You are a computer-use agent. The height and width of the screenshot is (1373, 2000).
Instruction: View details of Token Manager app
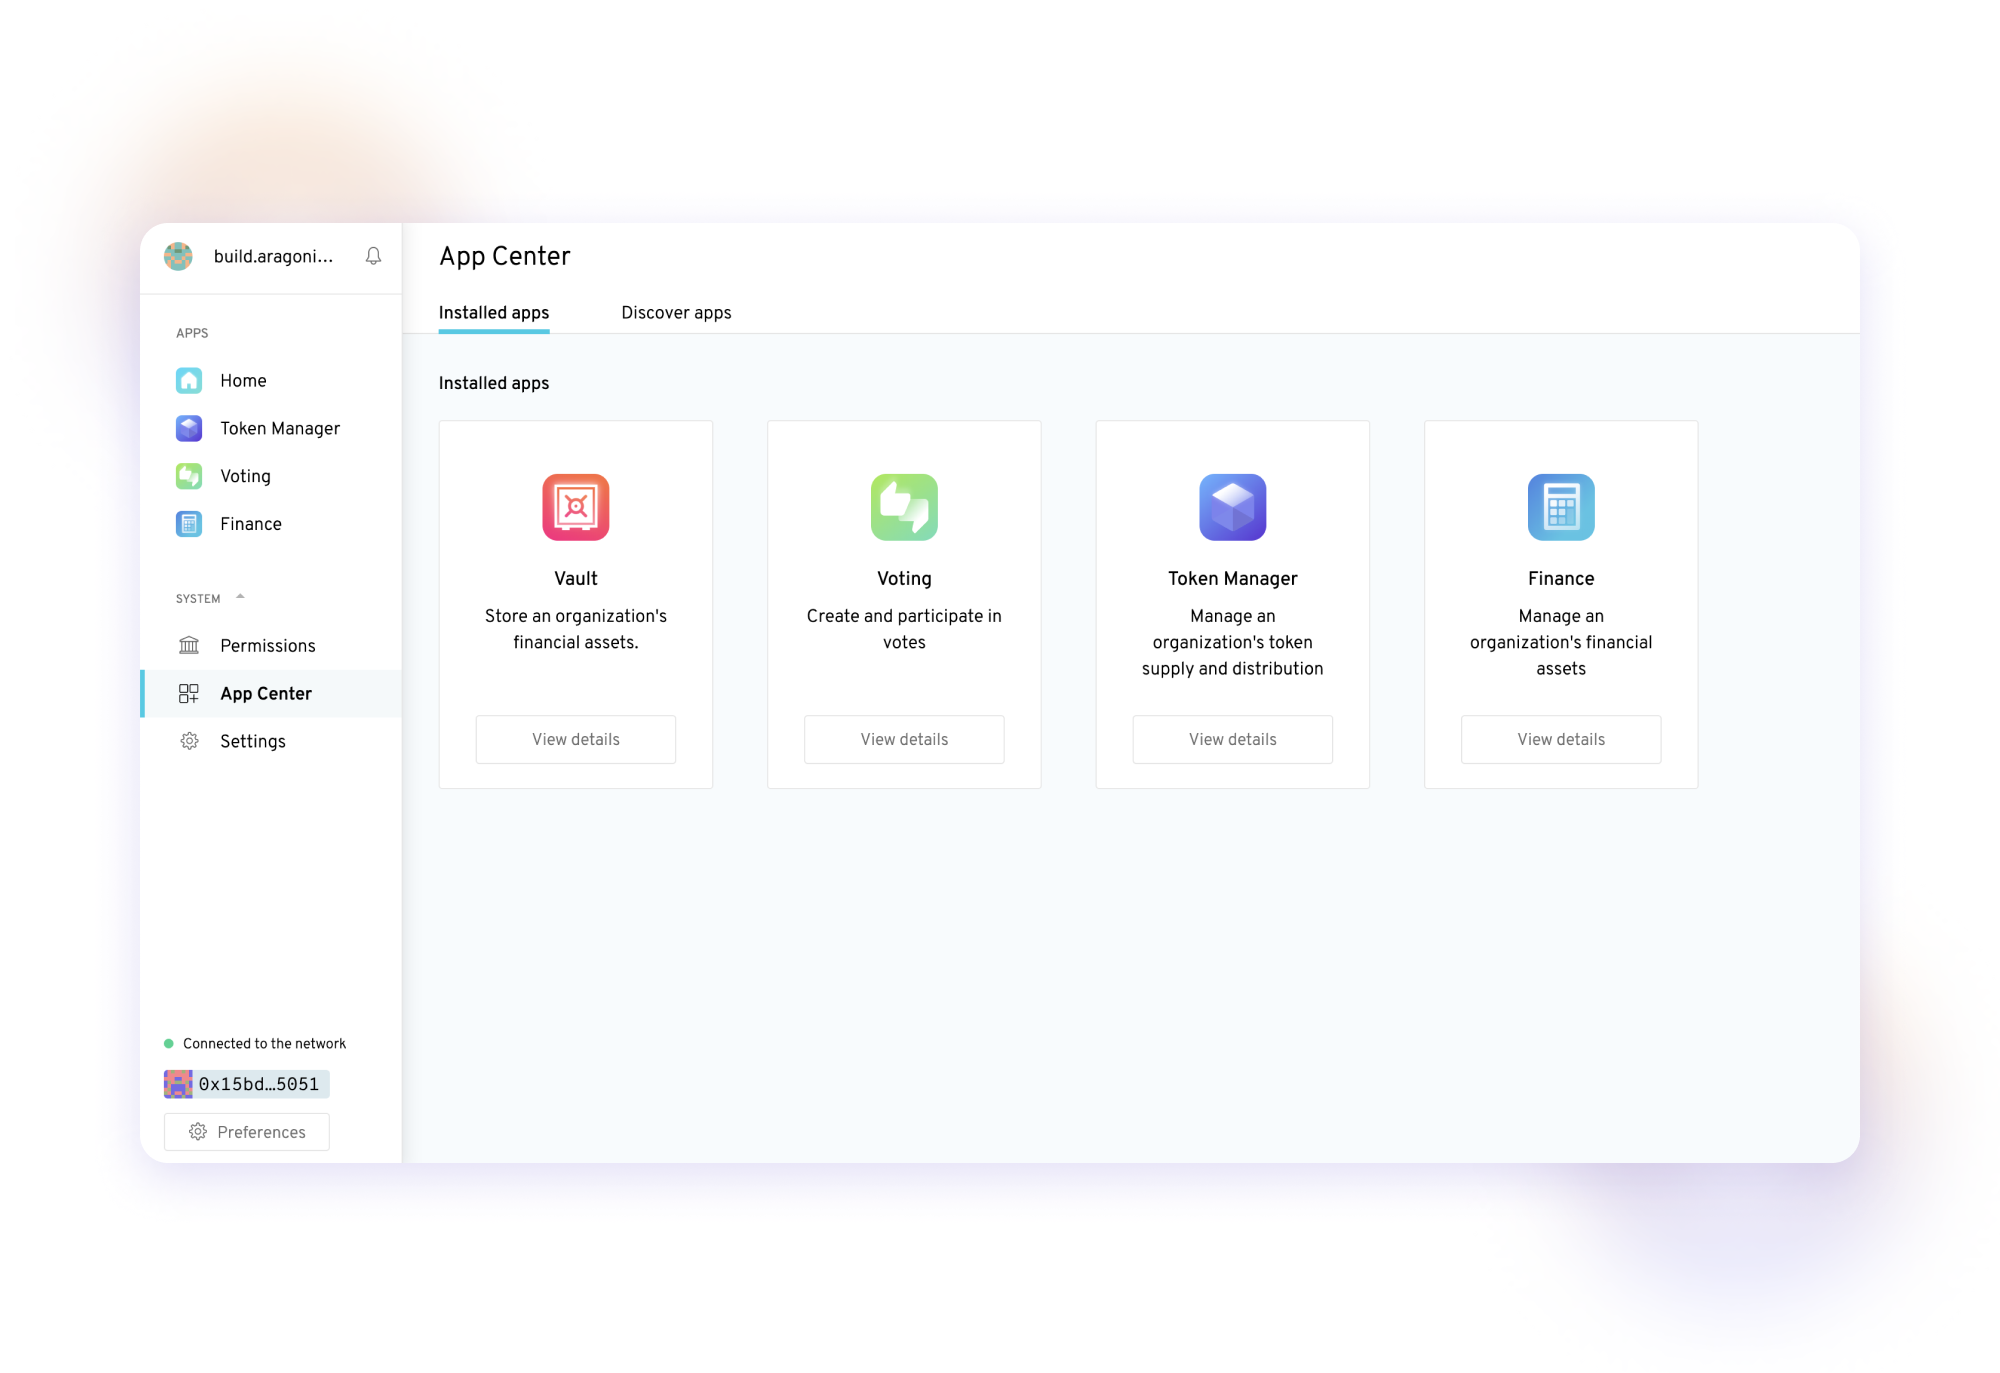[1232, 739]
